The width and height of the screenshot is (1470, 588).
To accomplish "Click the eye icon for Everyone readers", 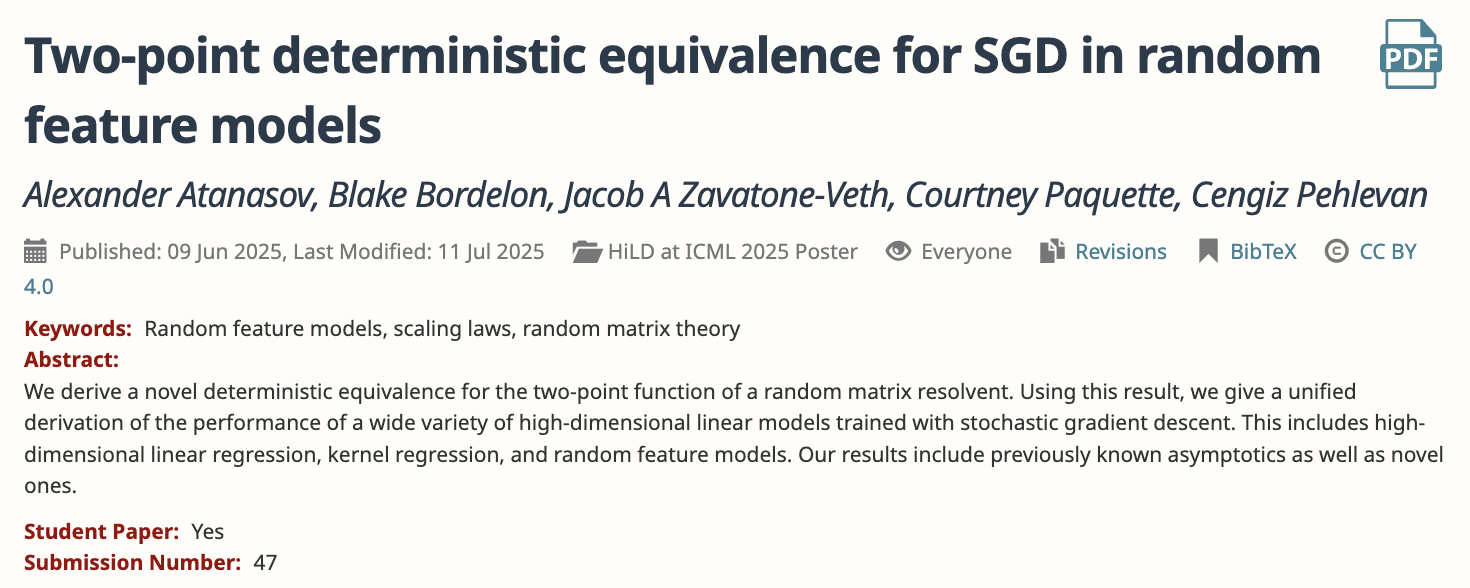I will tap(898, 251).
